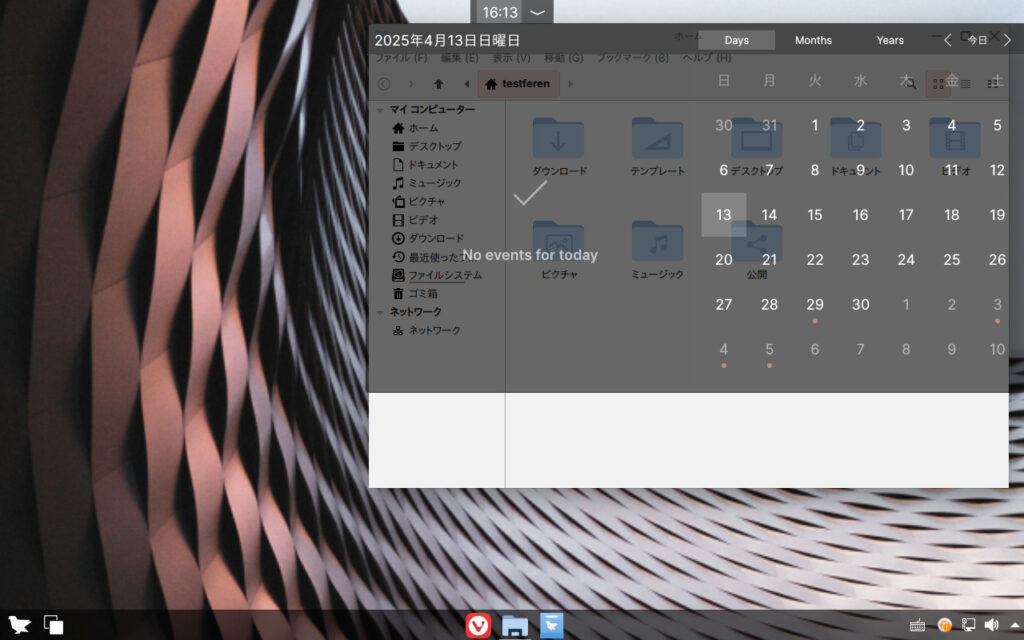Open the orange update notifier tray icon

944,626
